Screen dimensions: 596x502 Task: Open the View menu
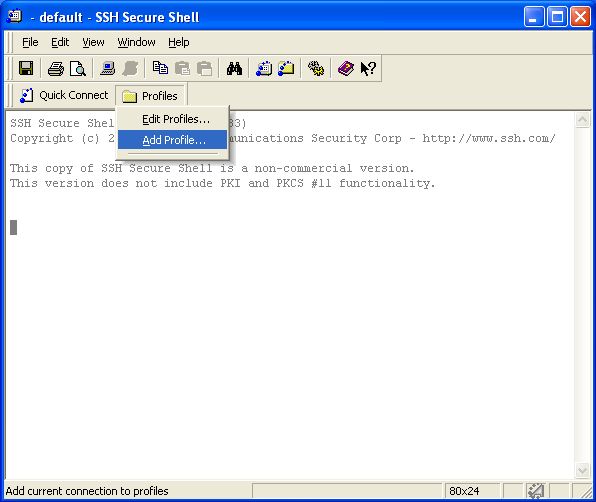point(93,42)
